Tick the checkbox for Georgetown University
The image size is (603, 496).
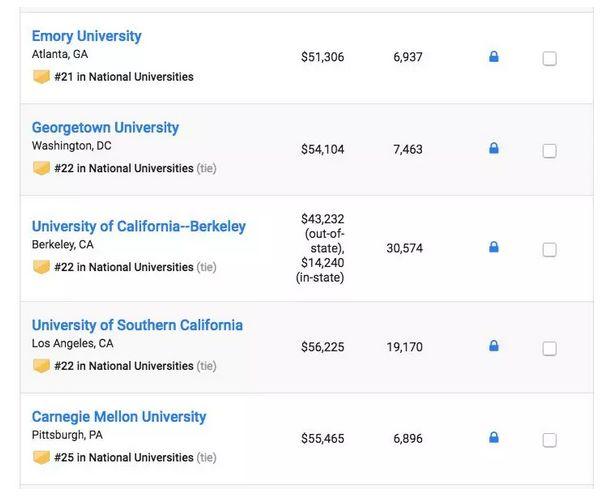[x=549, y=150]
